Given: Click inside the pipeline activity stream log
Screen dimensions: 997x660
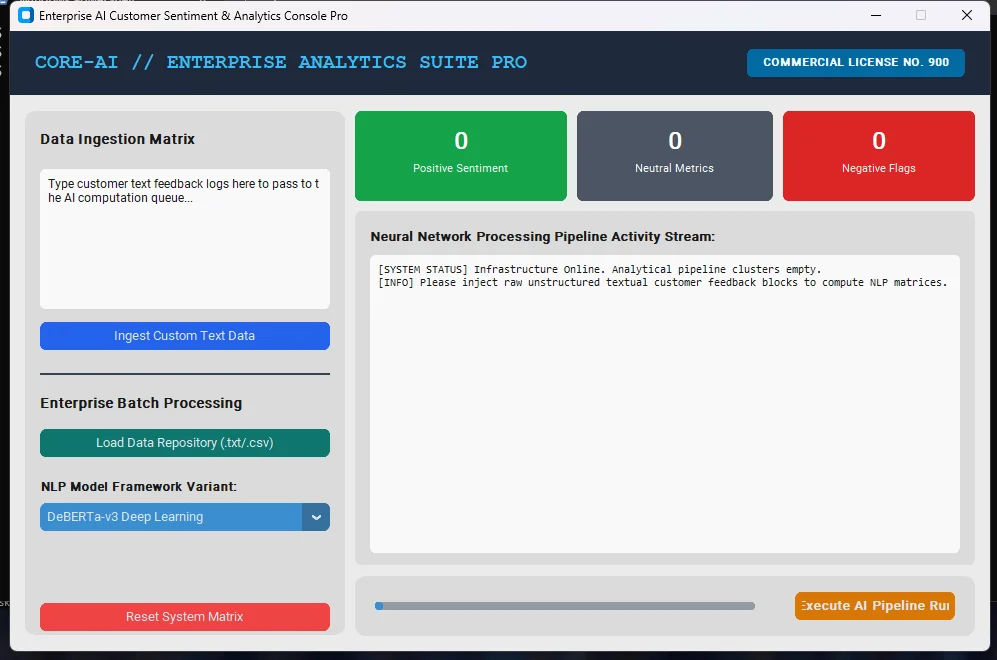Looking at the screenshot, I should pyautogui.click(x=664, y=404).
